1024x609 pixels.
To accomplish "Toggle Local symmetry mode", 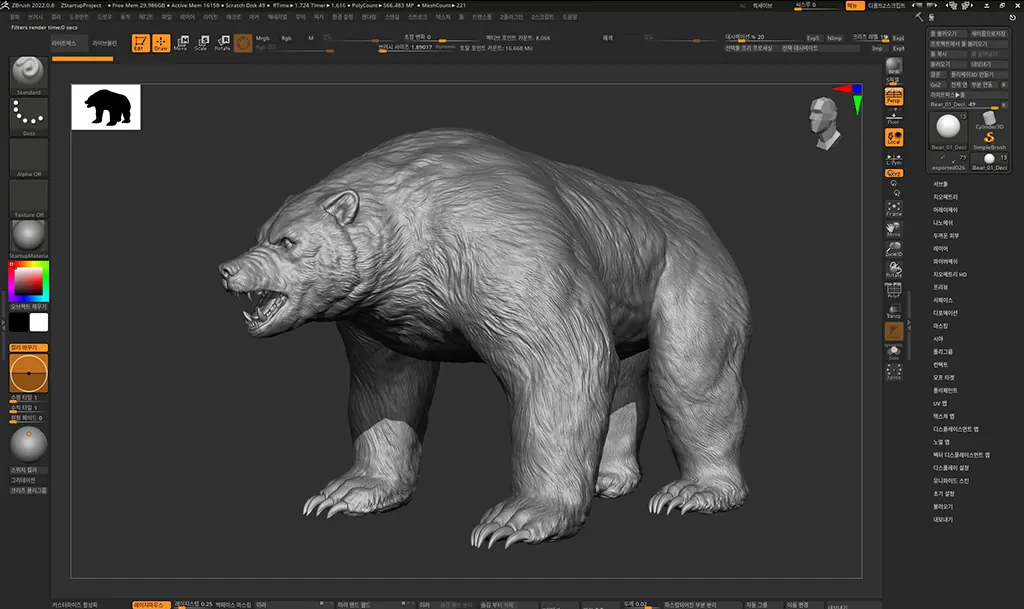I will click(x=894, y=137).
